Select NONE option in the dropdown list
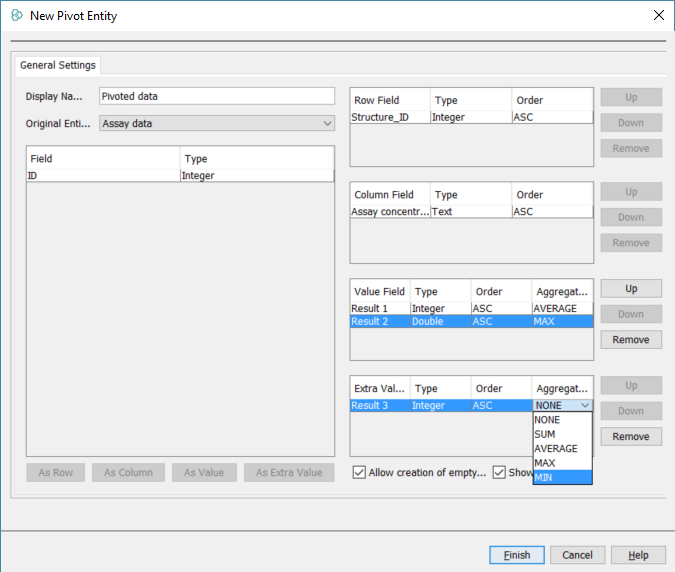This screenshot has height=572, width=675. pyautogui.click(x=548, y=421)
